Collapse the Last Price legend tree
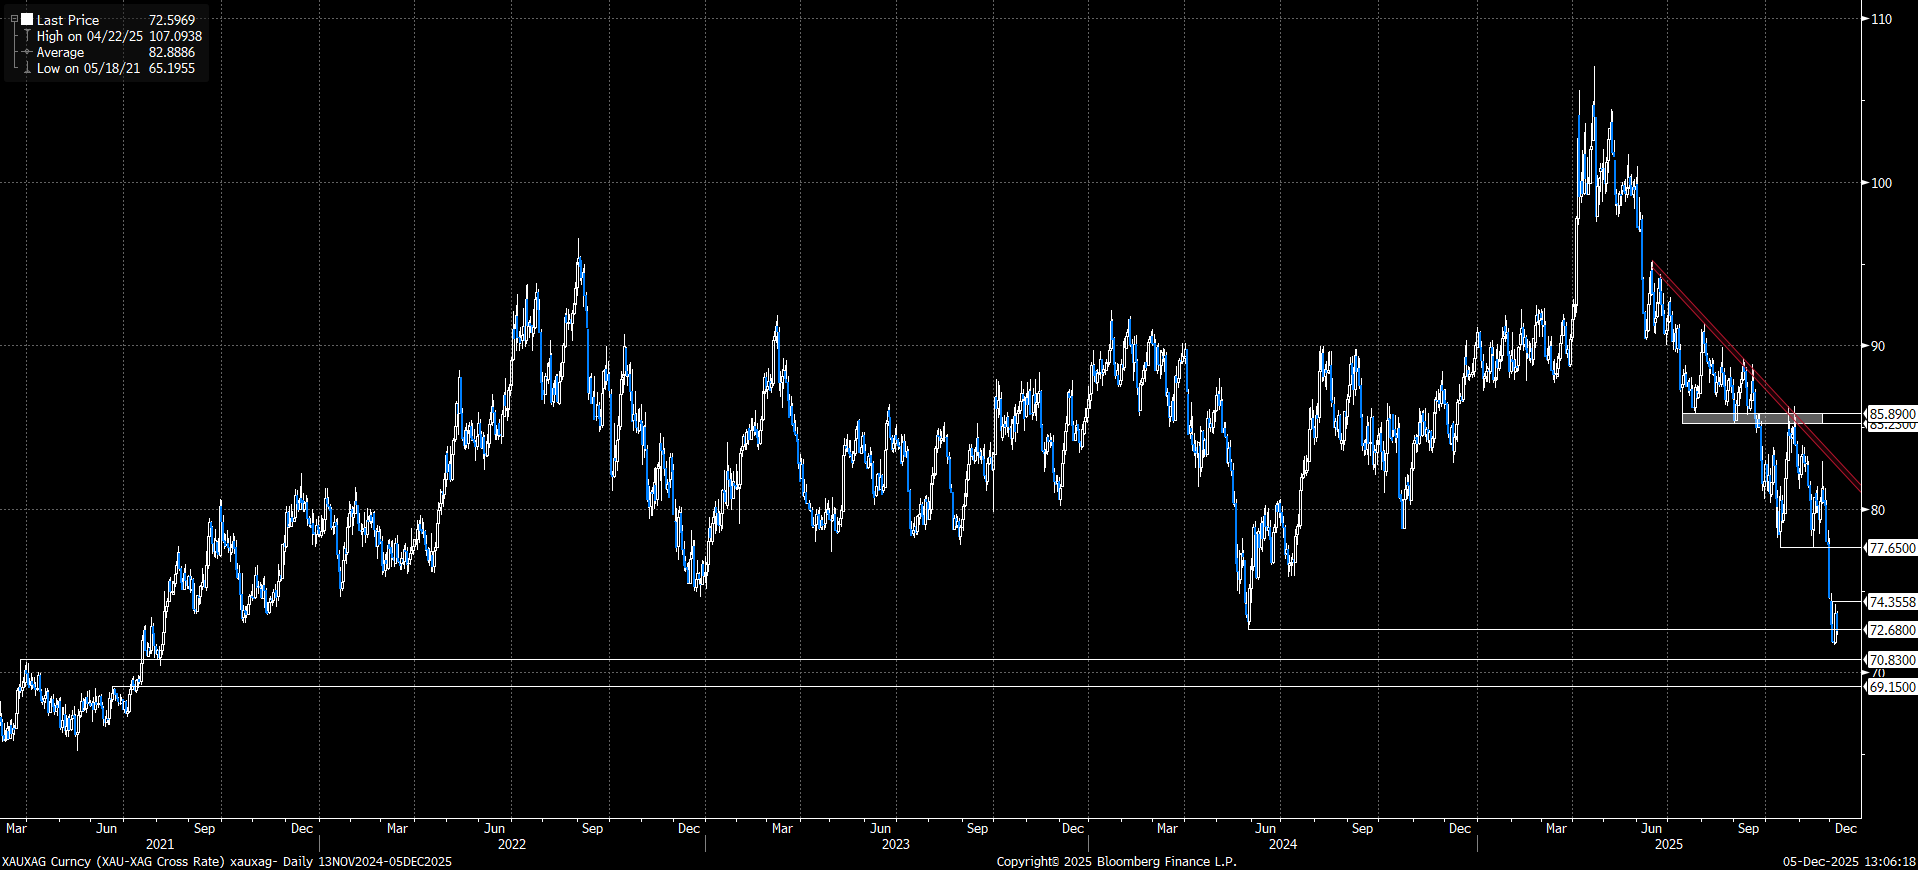The height and width of the screenshot is (870, 1918). pos(14,20)
